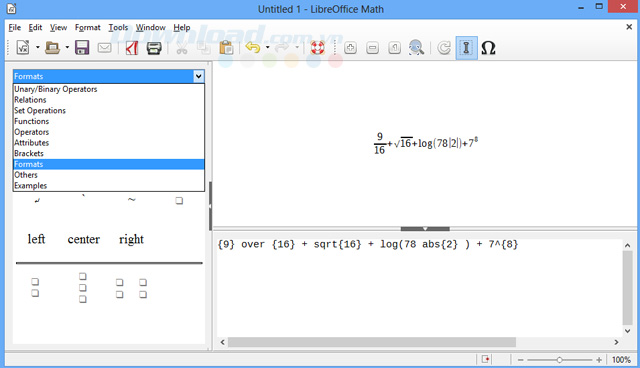Refresh the formula view
640x368 pixels.
pyautogui.click(x=444, y=48)
